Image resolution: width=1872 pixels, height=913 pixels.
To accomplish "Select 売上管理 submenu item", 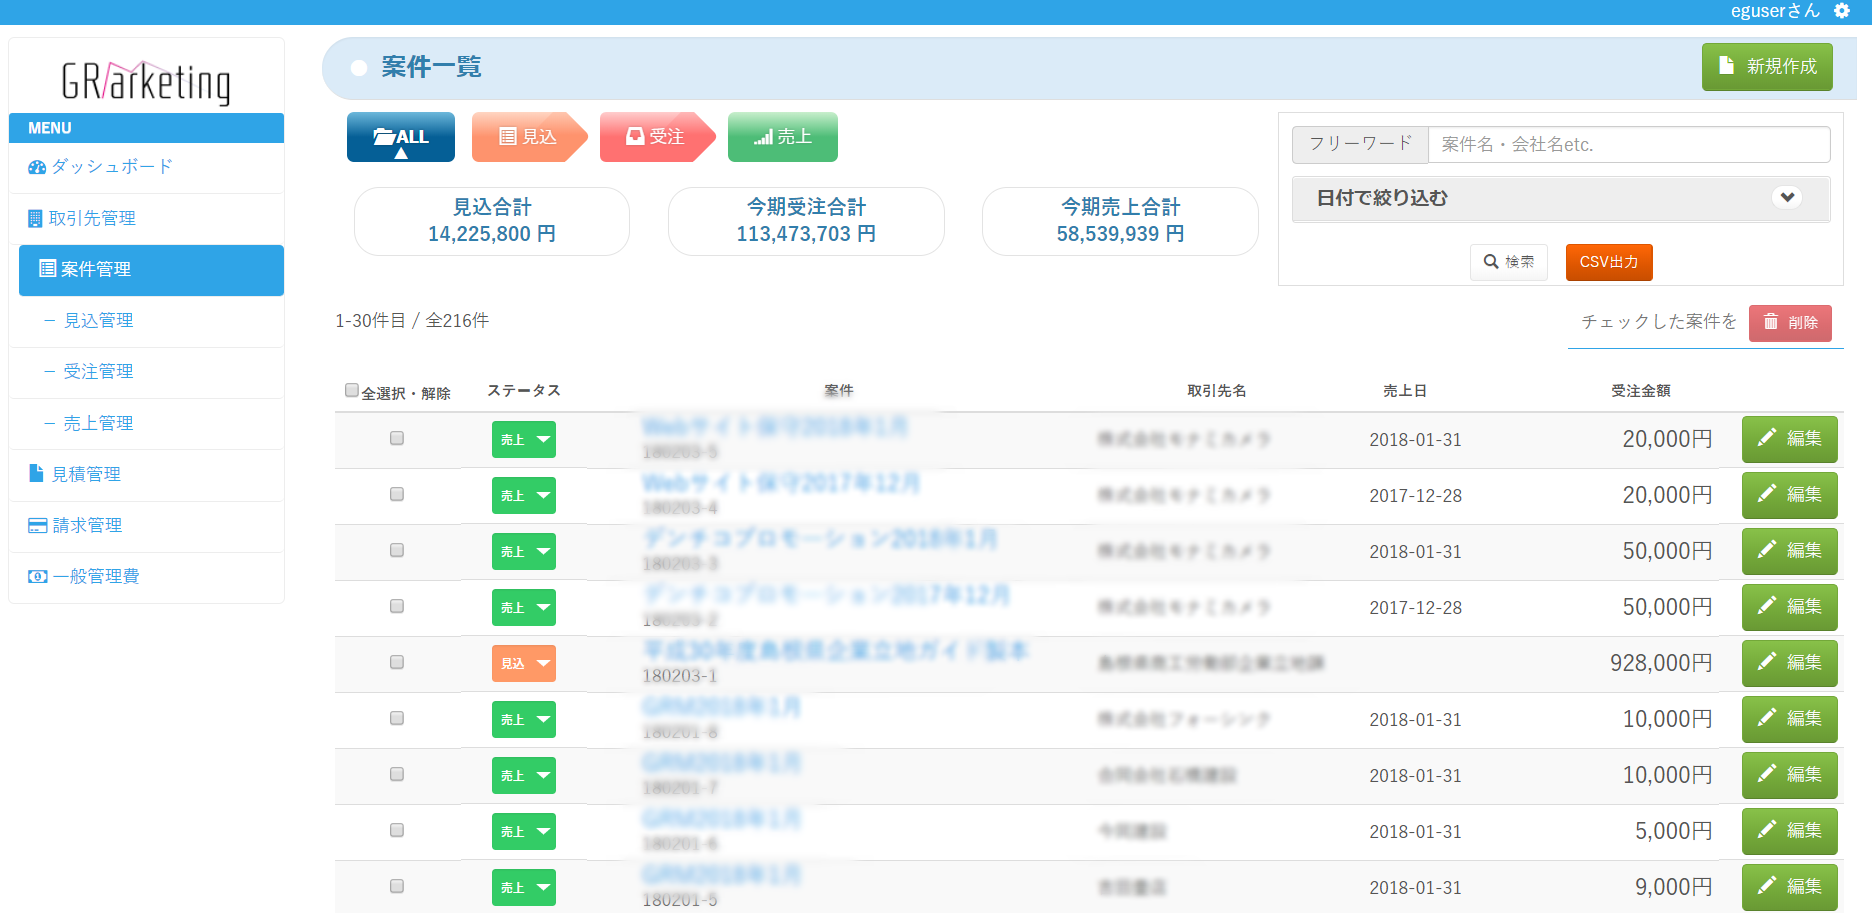I will pos(146,424).
